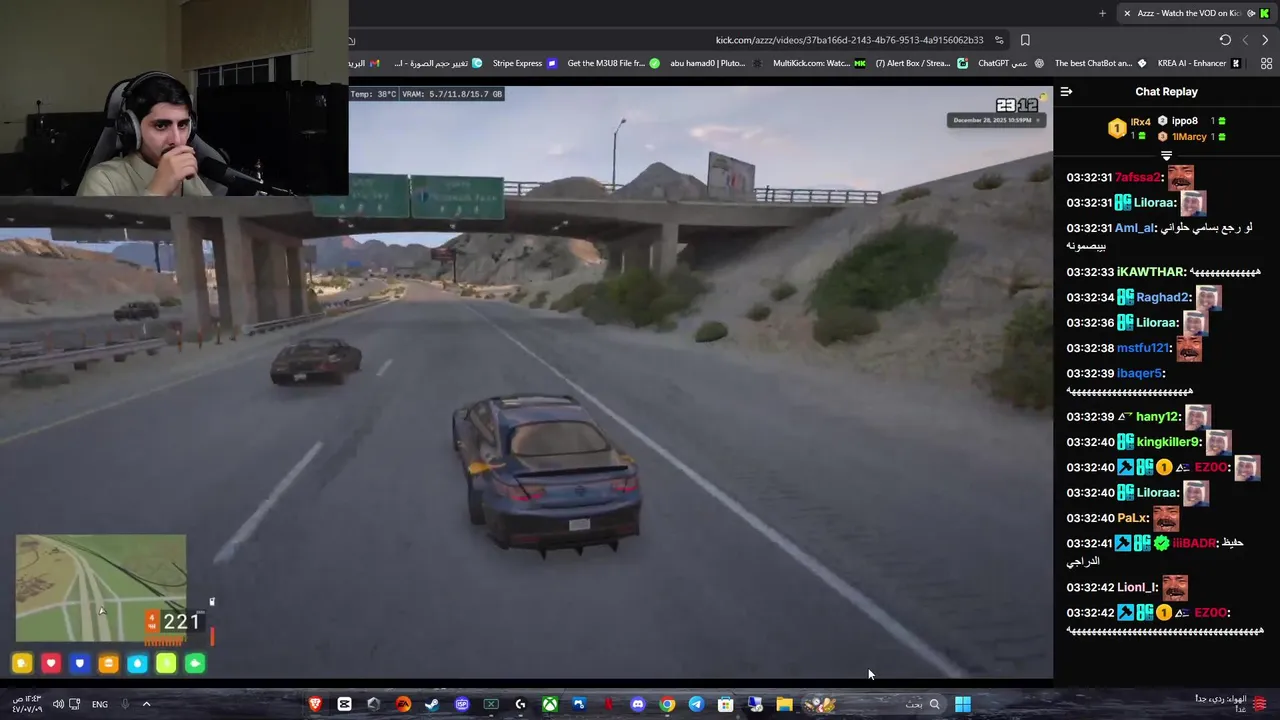
Task: Click username kingkiller9 in chat
Action: (x=1168, y=442)
